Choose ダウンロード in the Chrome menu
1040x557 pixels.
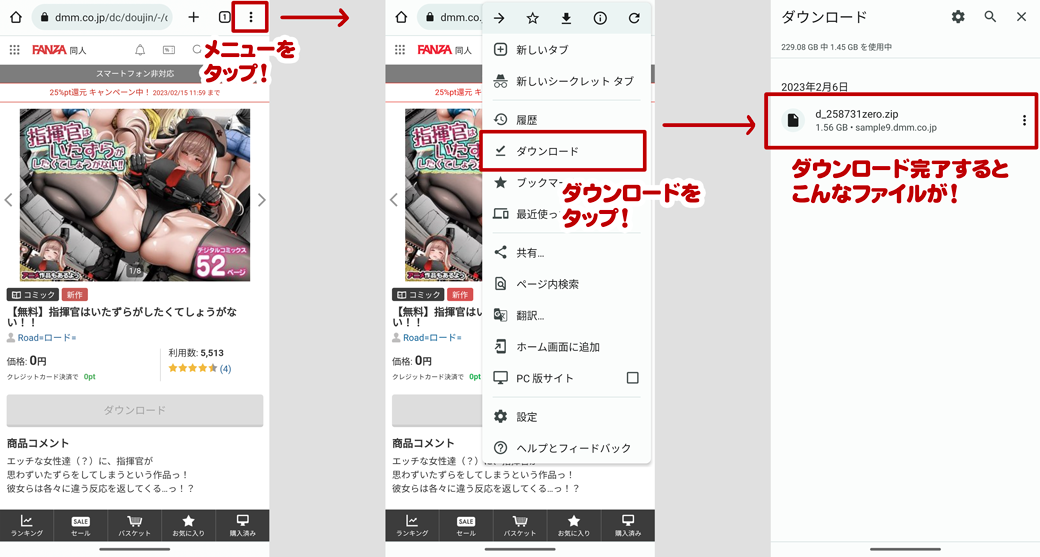pyautogui.click(x=566, y=151)
